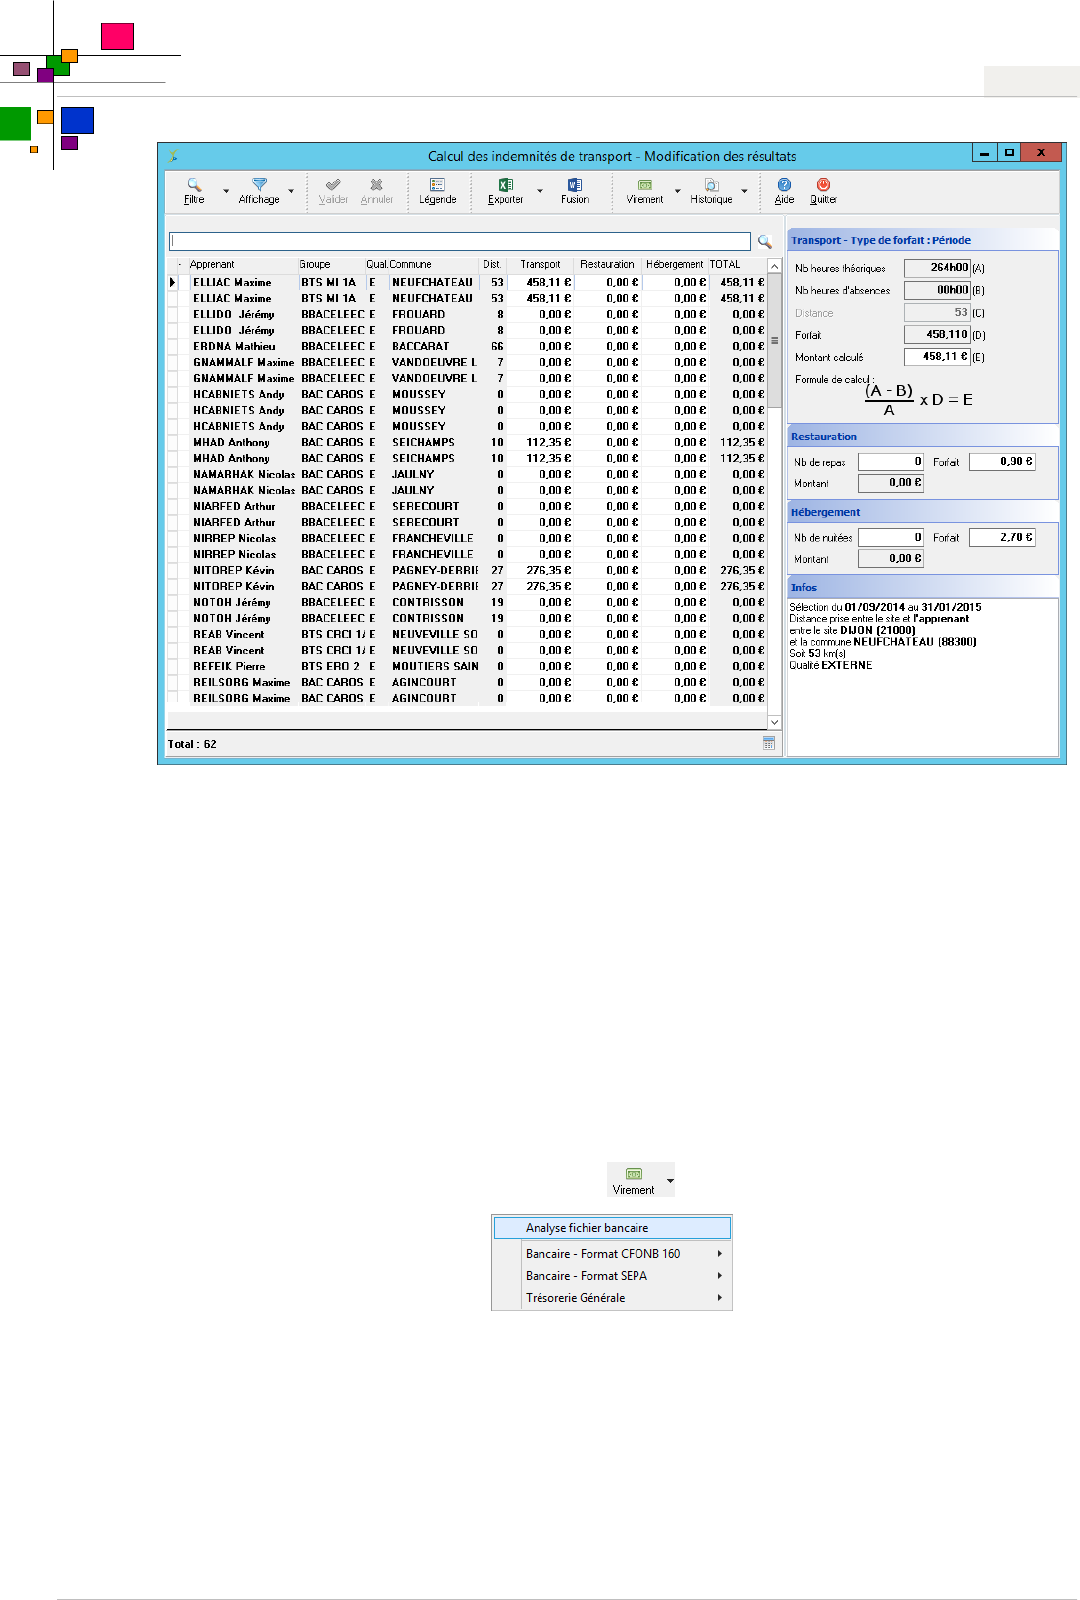Expand the Historique dropdown arrow
Screen dimensions: 1080x1600
[744, 190]
